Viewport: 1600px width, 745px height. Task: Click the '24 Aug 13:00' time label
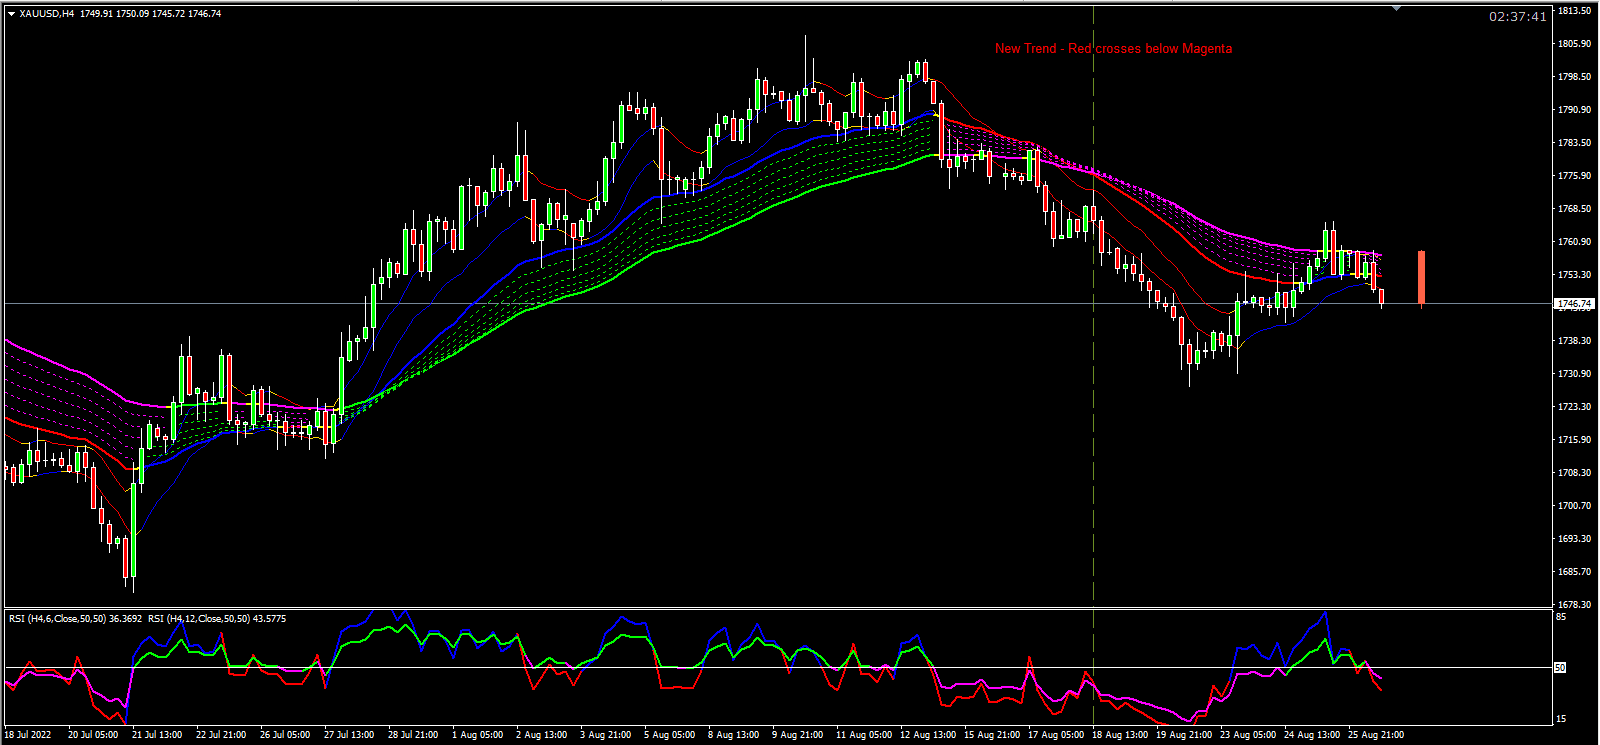click(x=1312, y=735)
